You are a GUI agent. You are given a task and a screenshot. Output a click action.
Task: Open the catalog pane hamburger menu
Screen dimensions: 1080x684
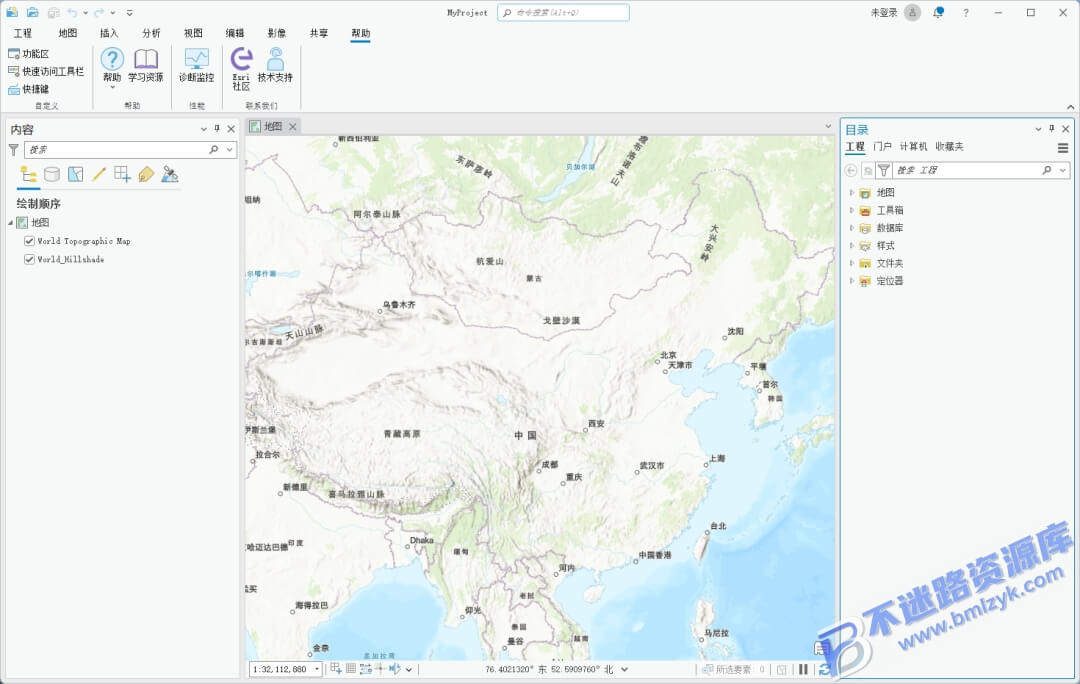point(1063,148)
